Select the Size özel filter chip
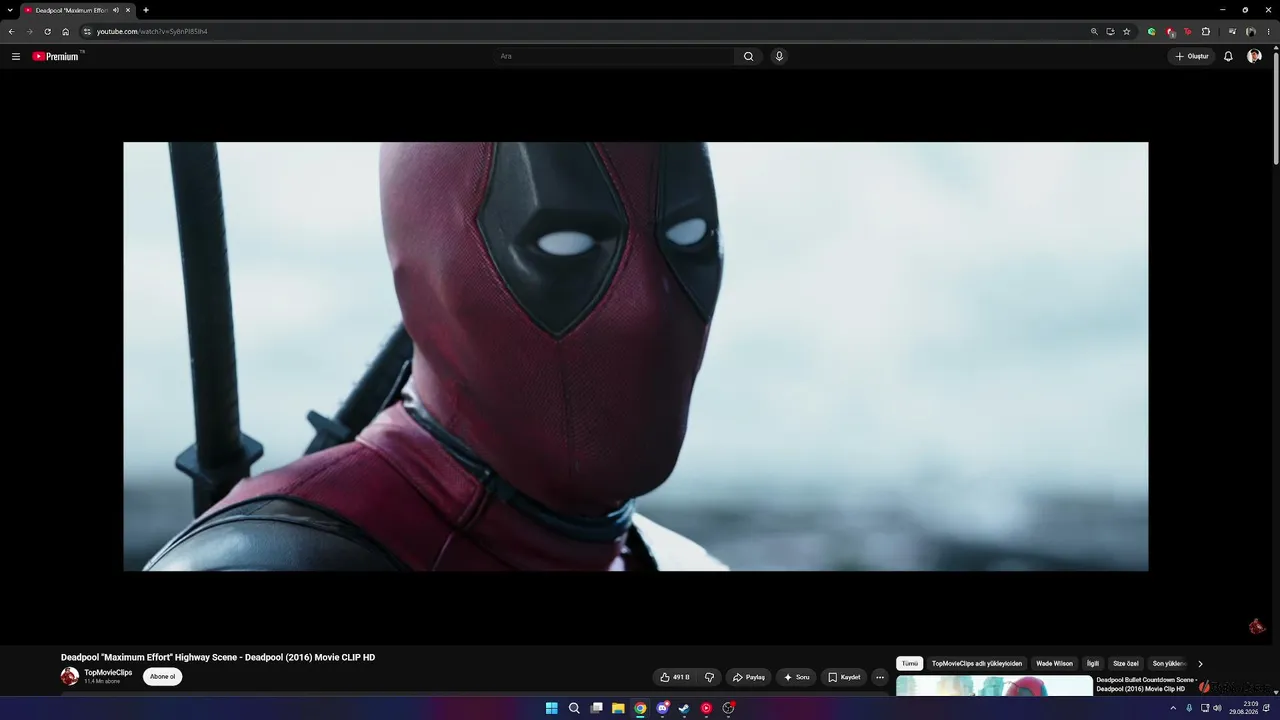 coord(1126,663)
